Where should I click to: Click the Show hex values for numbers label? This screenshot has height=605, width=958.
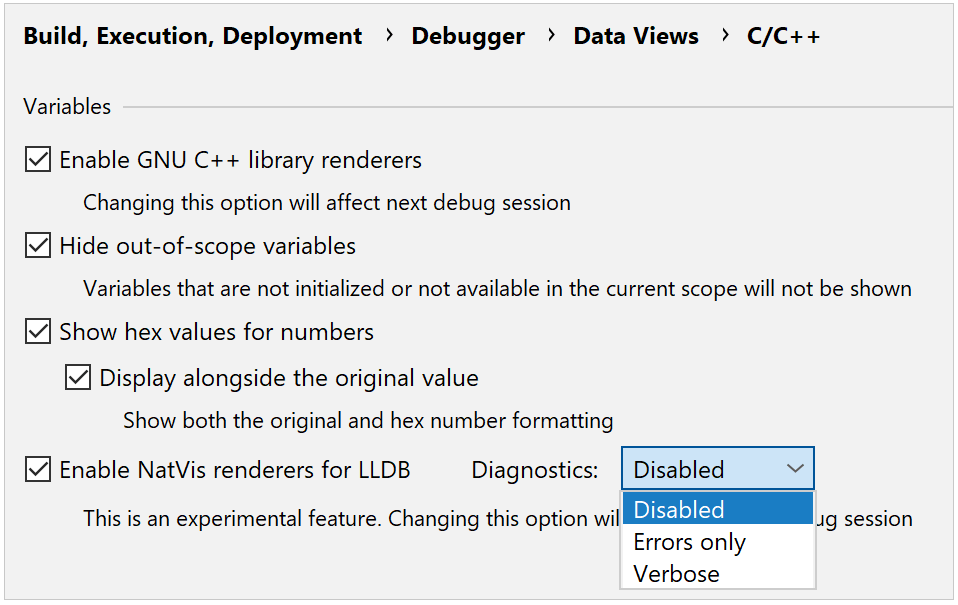(216, 332)
